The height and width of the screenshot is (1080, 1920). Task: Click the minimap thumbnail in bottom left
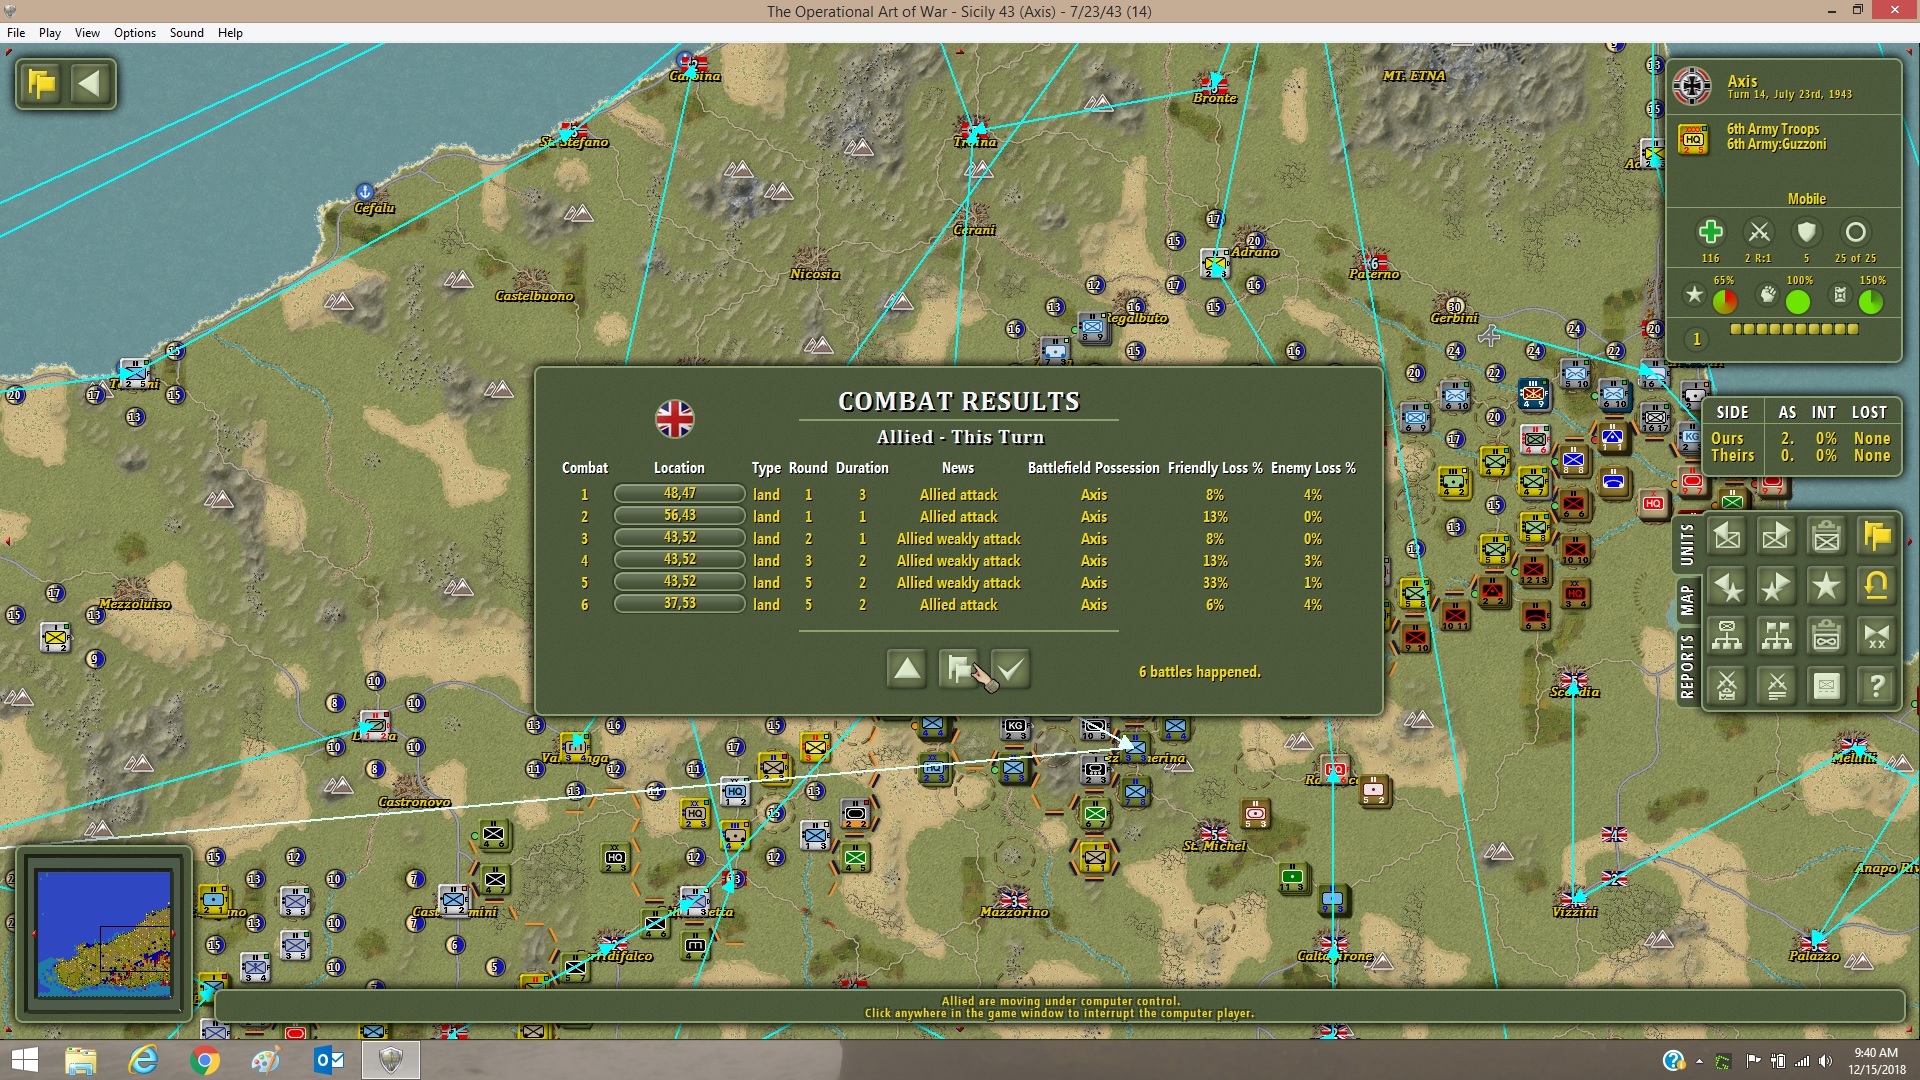coord(104,934)
